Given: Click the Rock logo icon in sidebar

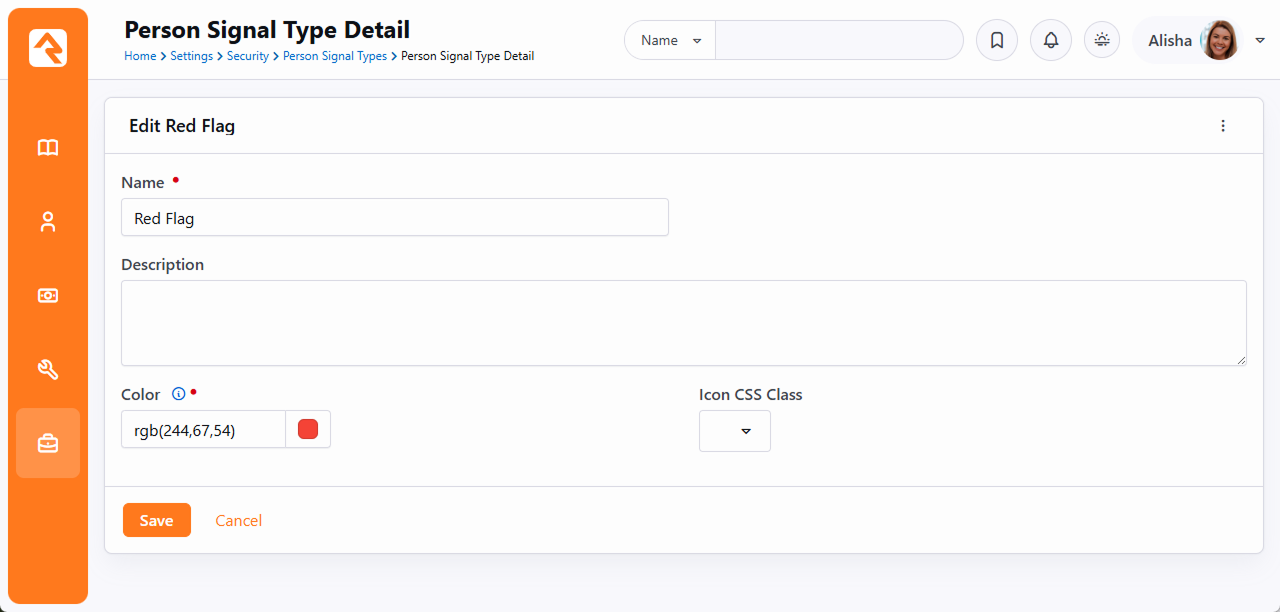Looking at the screenshot, I should tap(48, 48).
